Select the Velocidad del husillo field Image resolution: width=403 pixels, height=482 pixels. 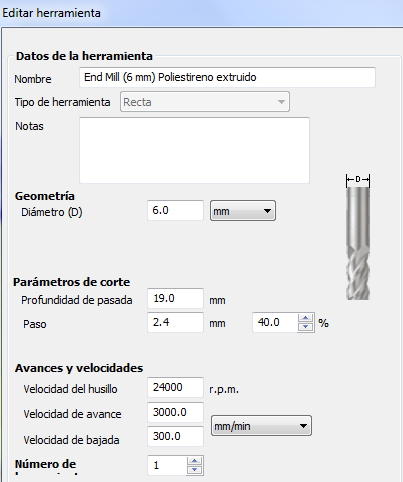(175, 387)
